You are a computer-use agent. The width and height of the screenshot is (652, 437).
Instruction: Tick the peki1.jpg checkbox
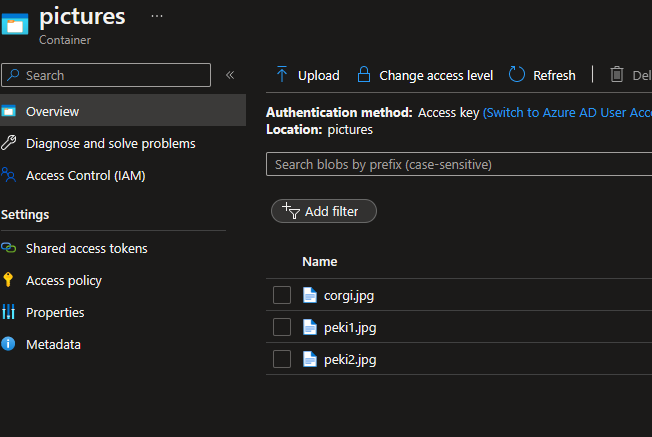[x=282, y=327]
